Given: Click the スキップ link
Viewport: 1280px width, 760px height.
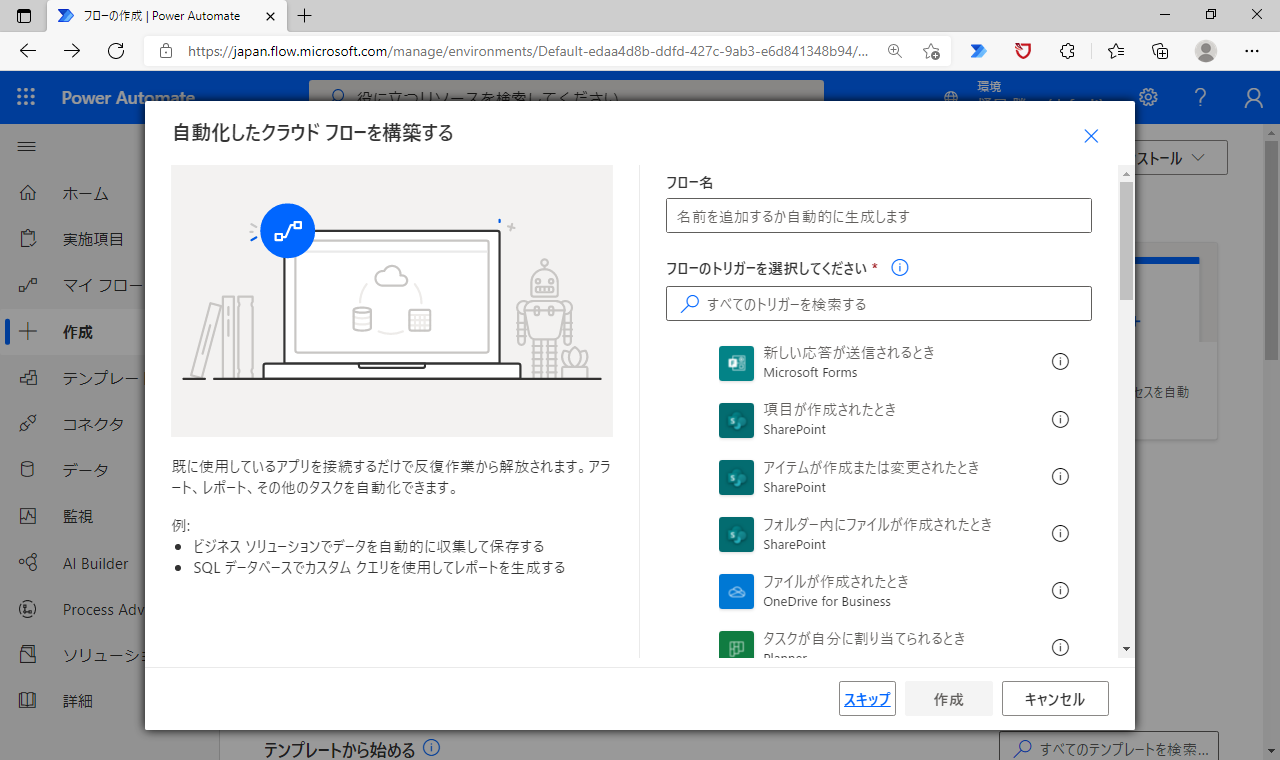Looking at the screenshot, I should coord(867,699).
